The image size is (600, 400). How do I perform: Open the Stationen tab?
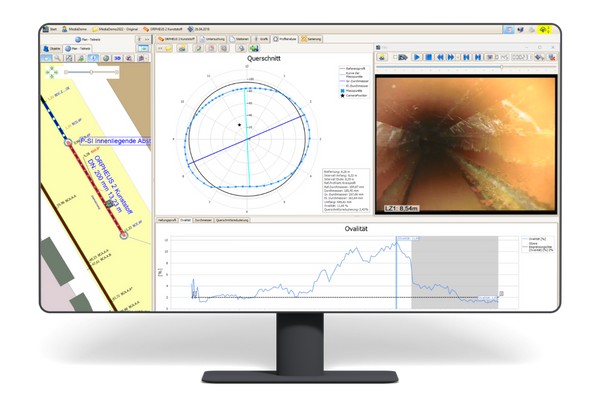click(x=240, y=39)
